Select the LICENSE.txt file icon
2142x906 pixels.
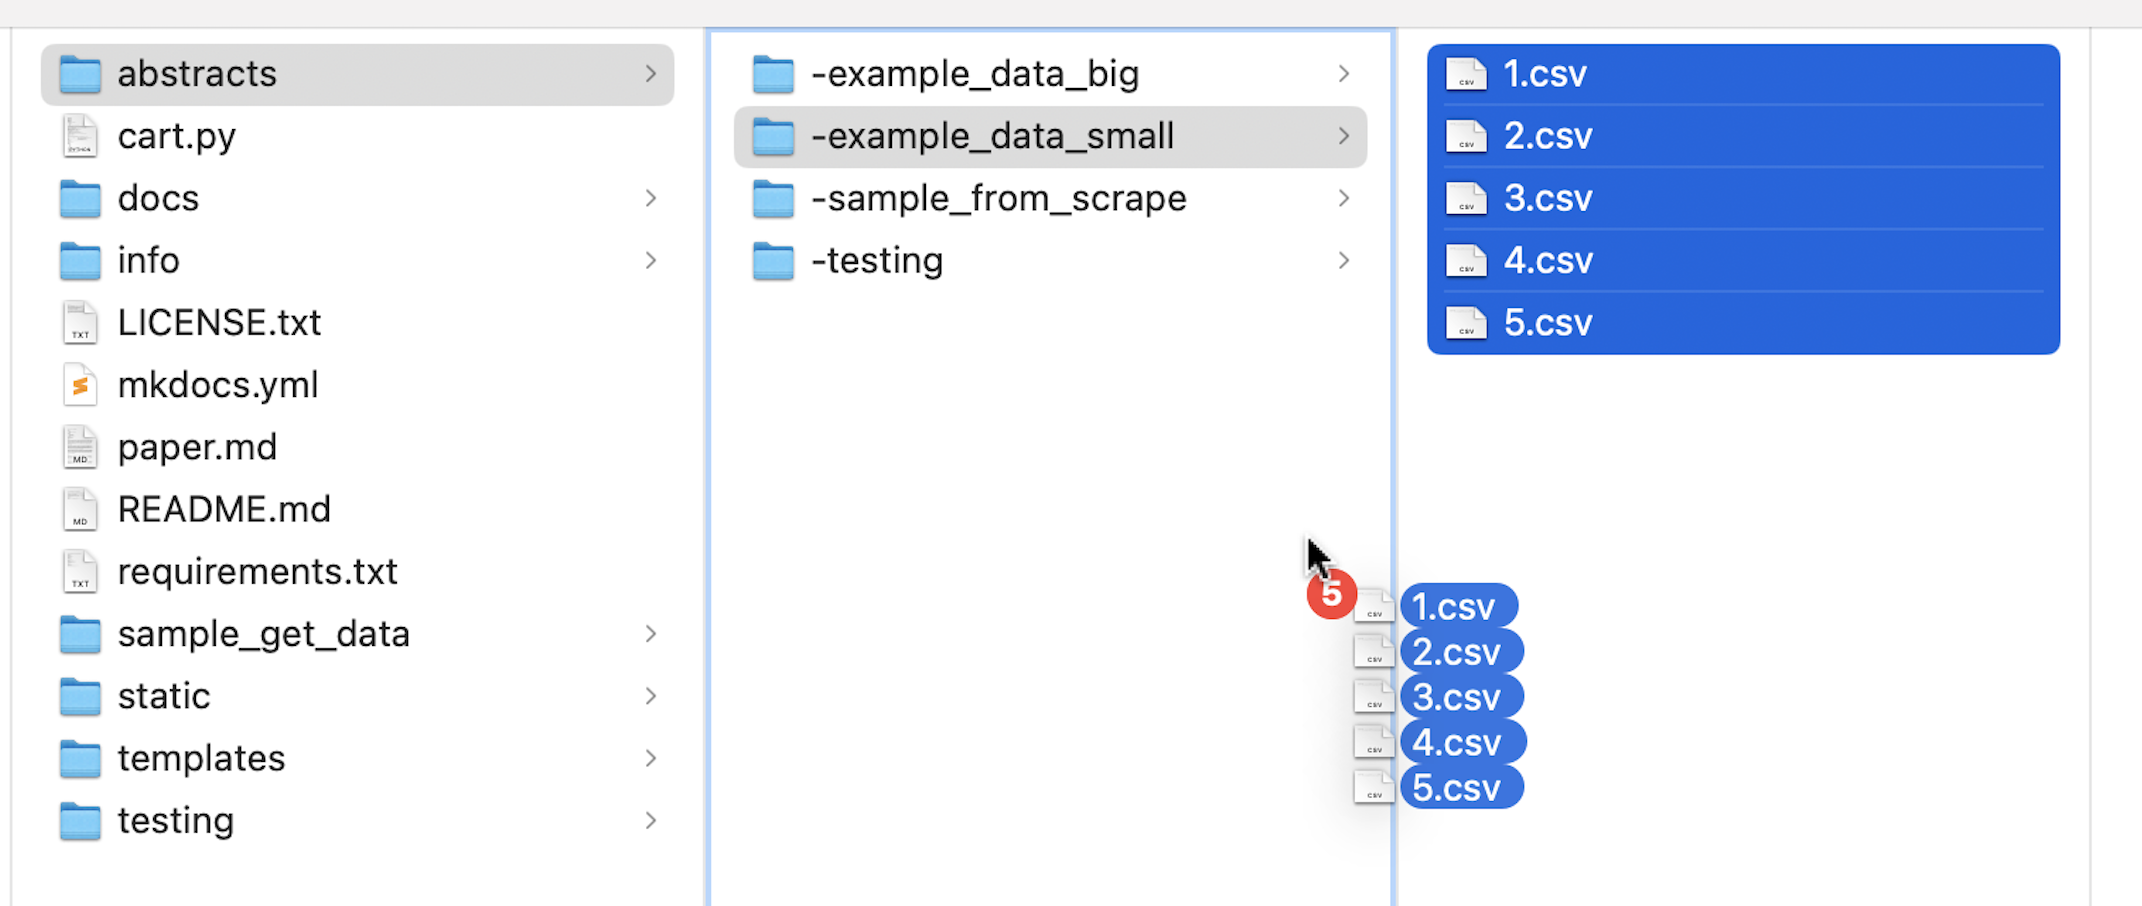80,323
